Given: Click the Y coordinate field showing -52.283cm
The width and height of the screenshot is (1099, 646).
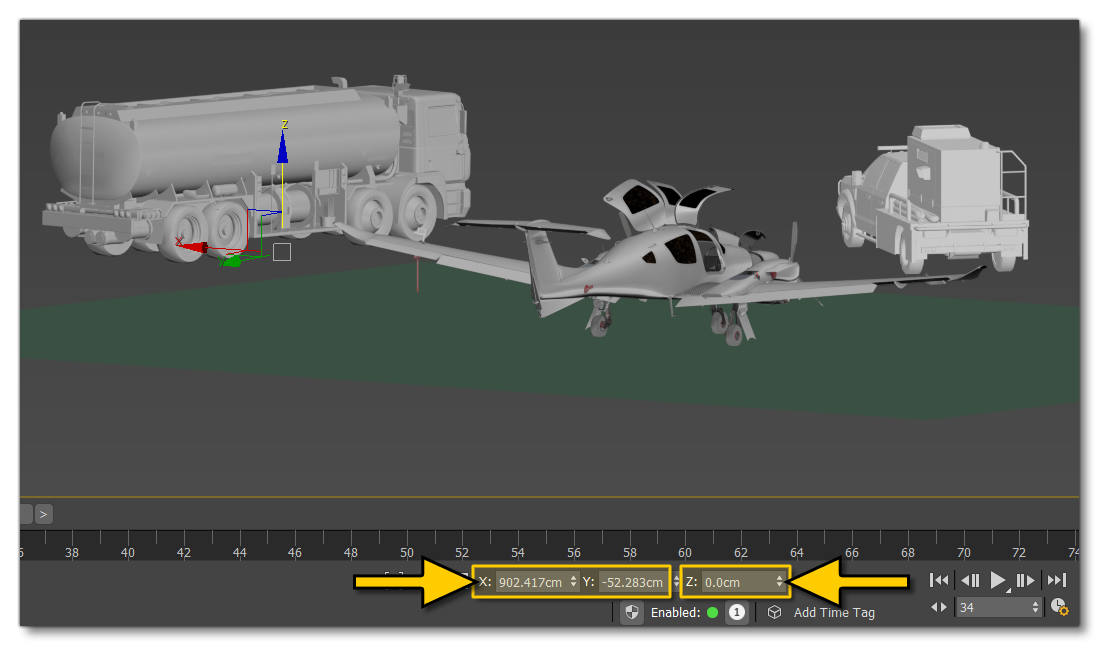Looking at the screenshot, I should pyautogui.click(x=632, y=582).
